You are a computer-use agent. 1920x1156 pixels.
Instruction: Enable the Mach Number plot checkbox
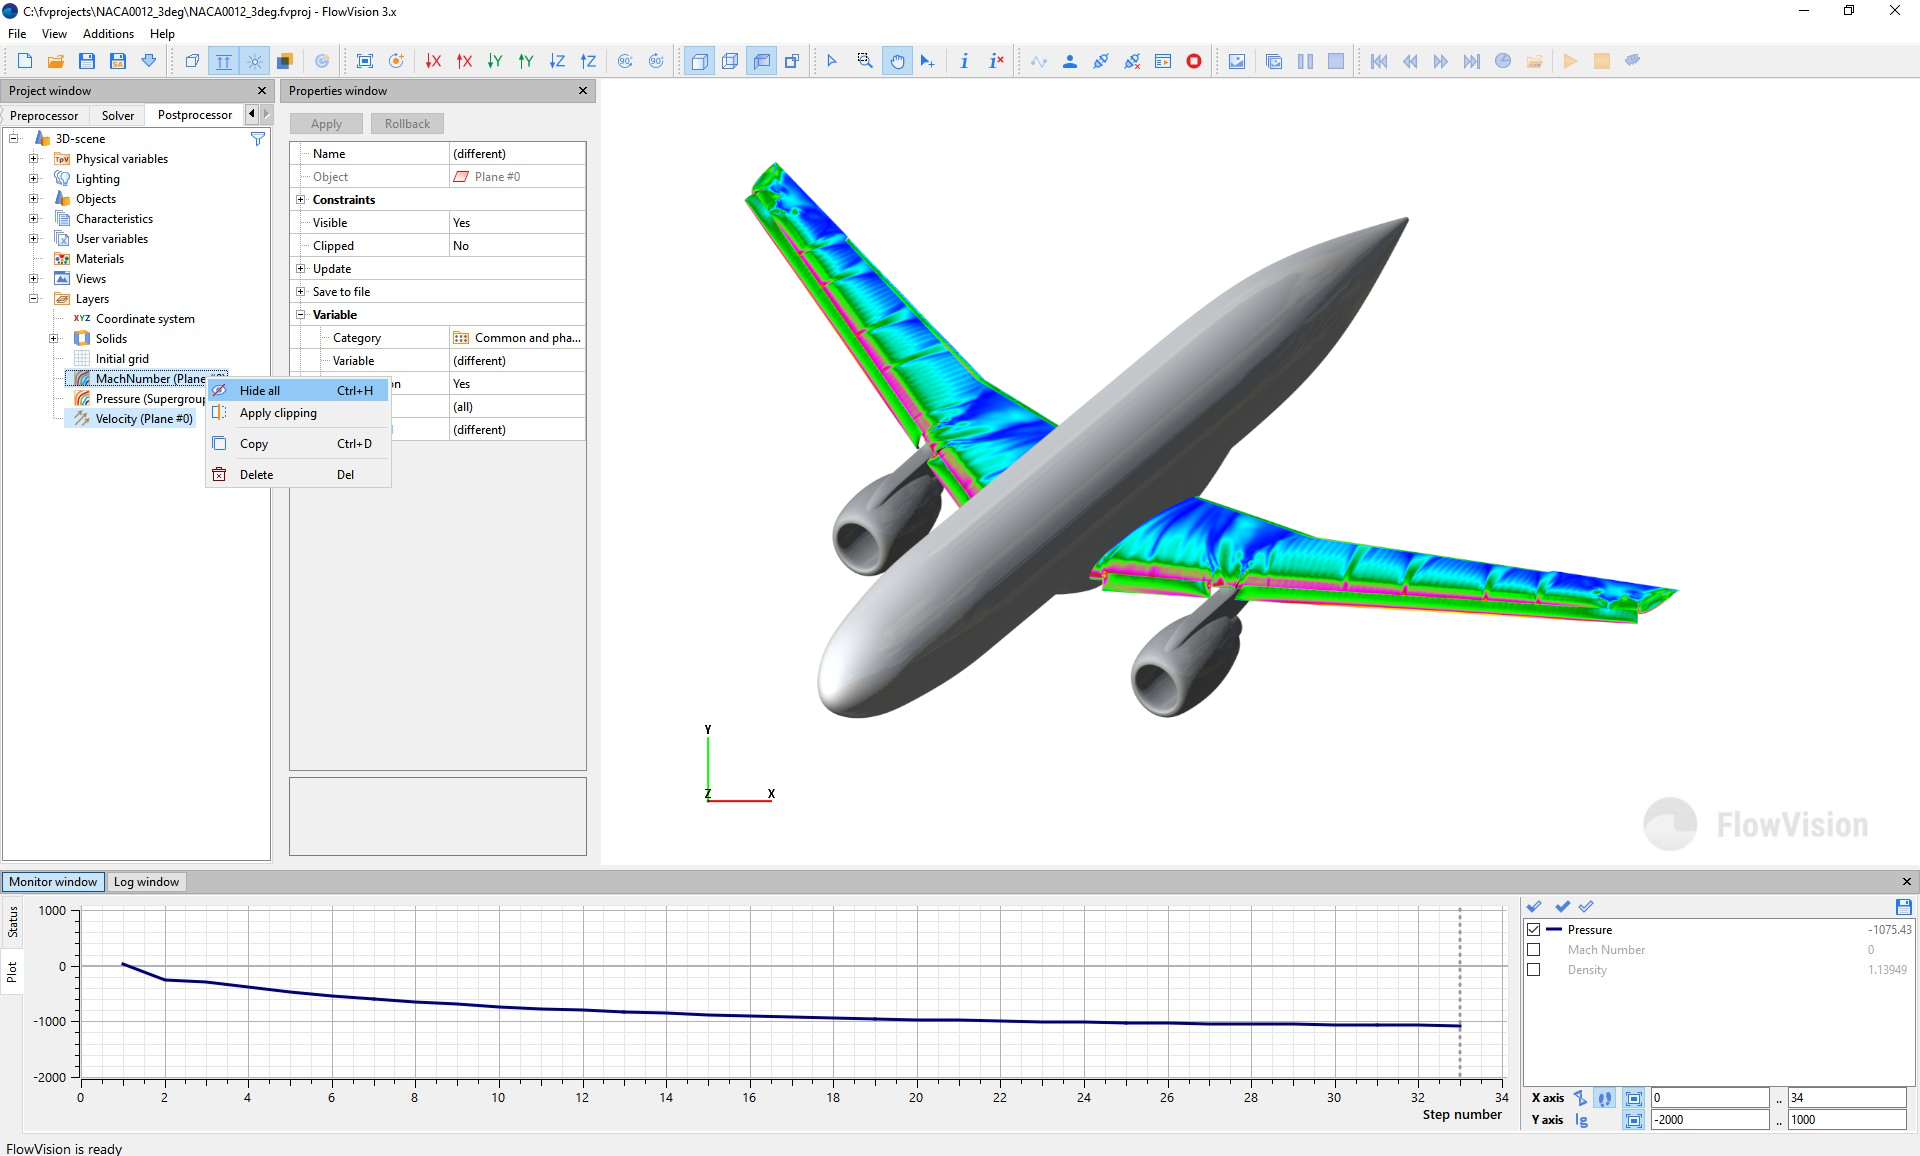(x=1534, y=950)
